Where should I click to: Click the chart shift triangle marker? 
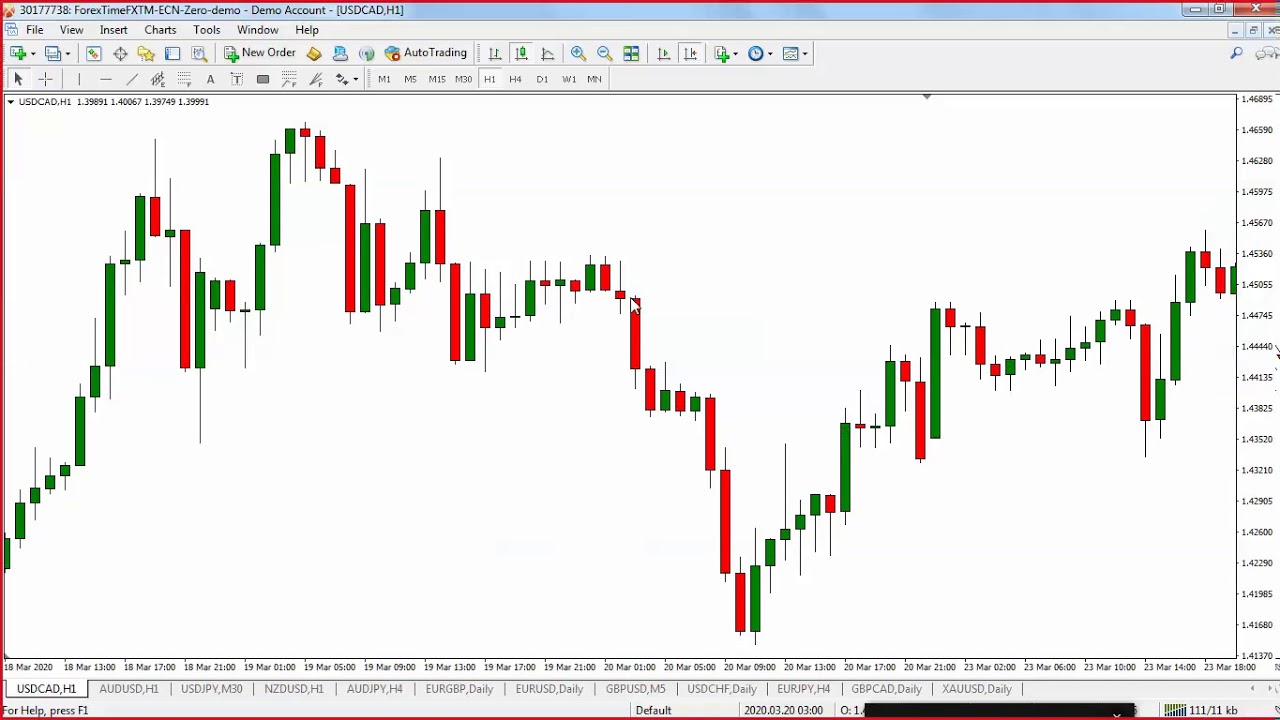click(x=927, y=97)
